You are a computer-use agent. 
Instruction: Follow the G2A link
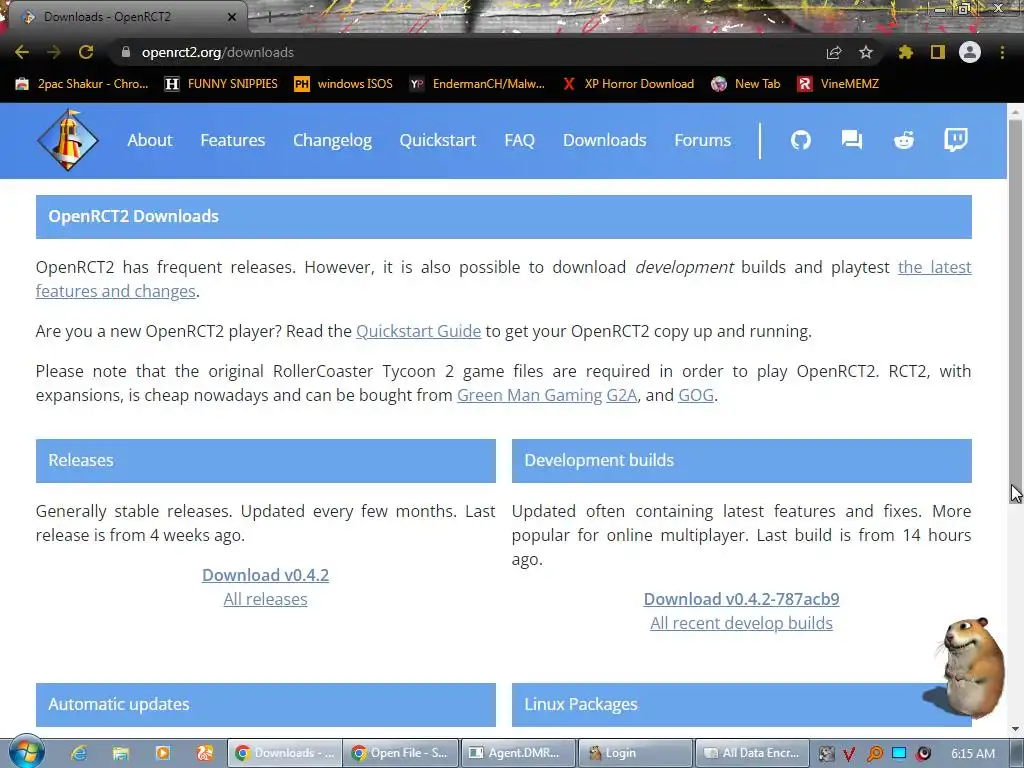(622, 395)
